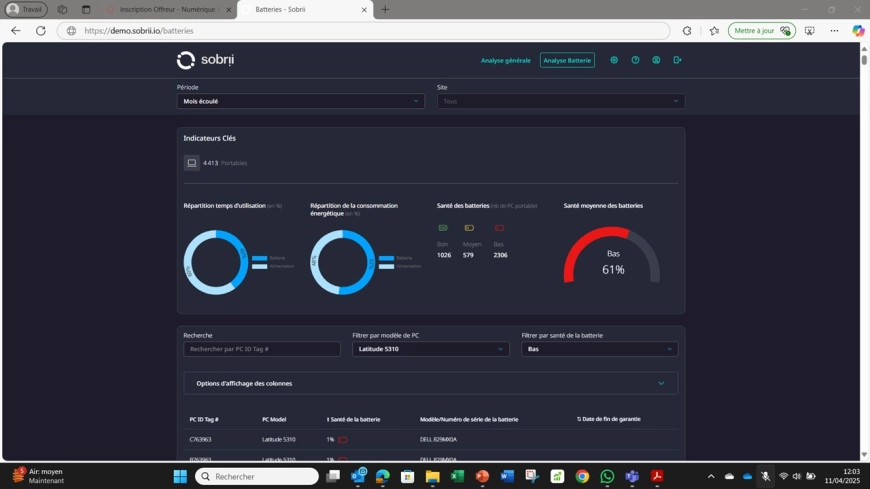Open the Favorites star icon in Edge toolbar
This screenshot has height=489, width=870.
[714, 31]
